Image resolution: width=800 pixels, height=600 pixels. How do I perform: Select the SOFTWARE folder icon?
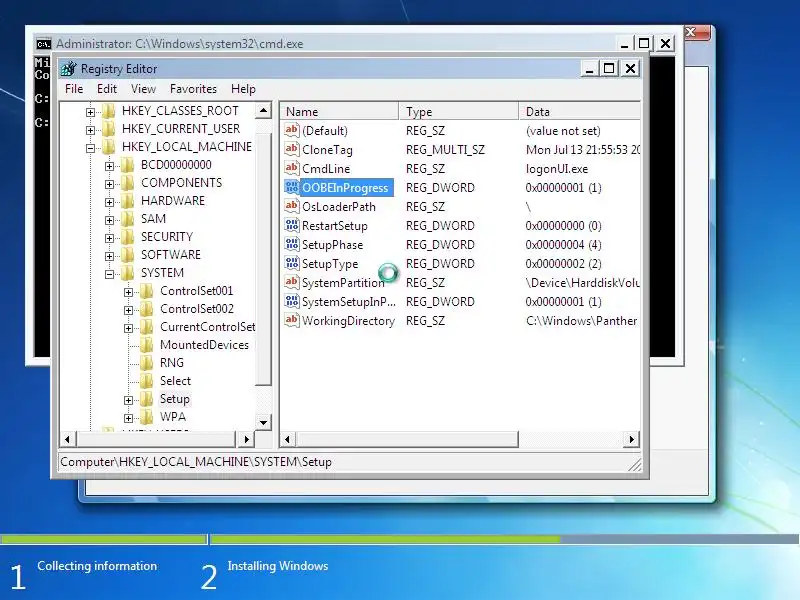click(128, 255)
